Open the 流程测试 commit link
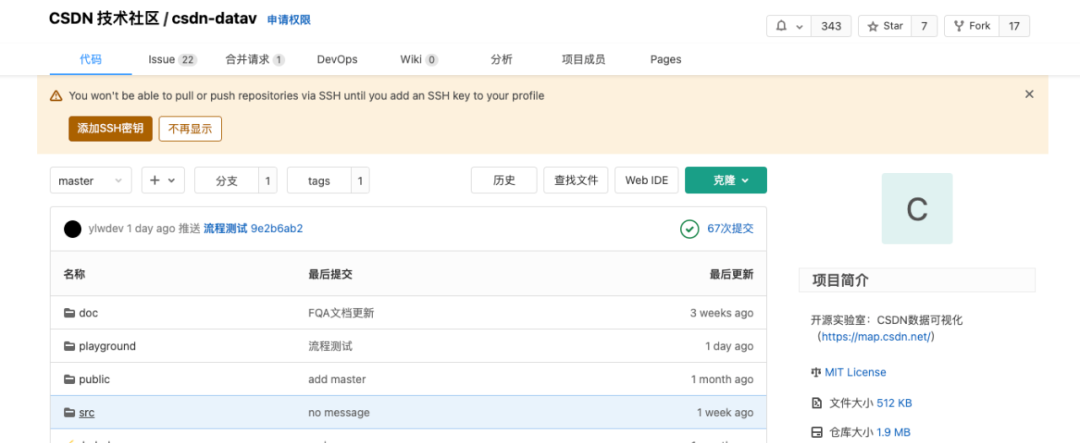1080x443 pixels. tap(225, 229)
